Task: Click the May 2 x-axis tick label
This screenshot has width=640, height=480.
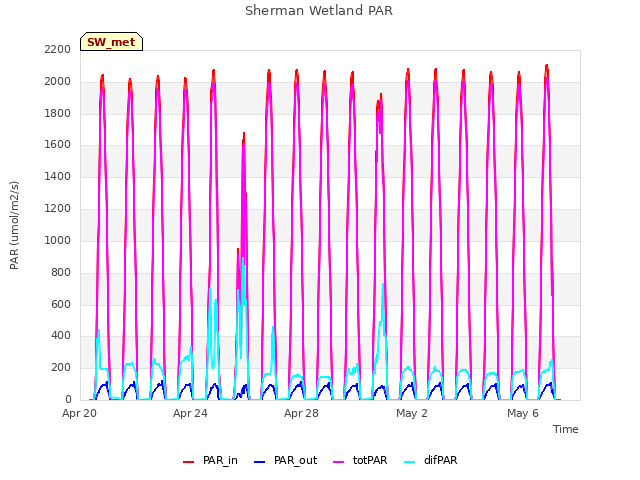Action: coord(412,413)
